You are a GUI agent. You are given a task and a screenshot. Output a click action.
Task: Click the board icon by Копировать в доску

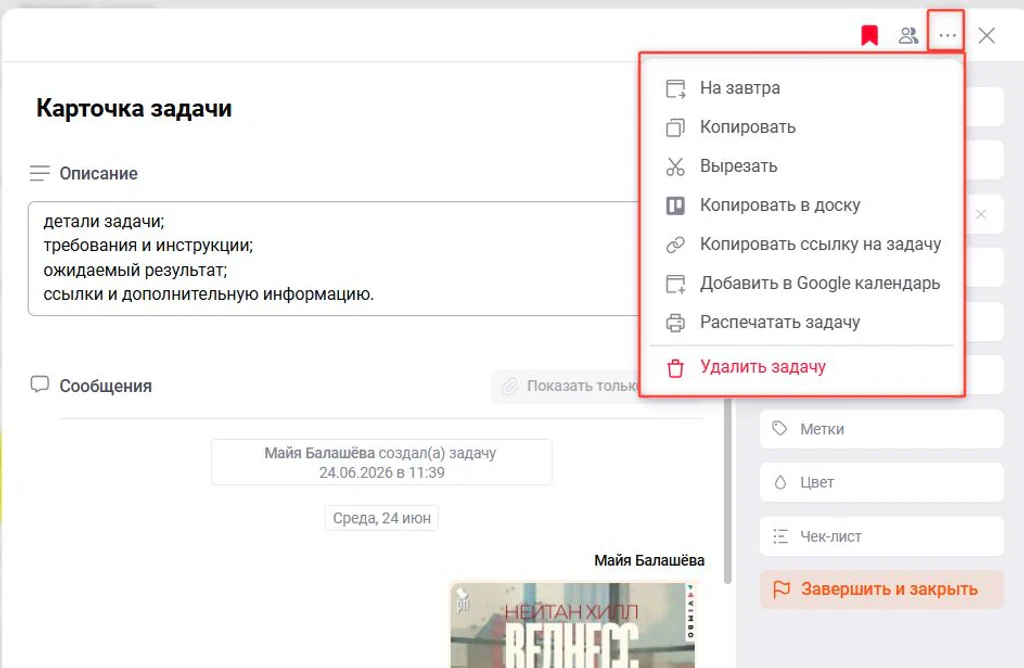[675, 206]
